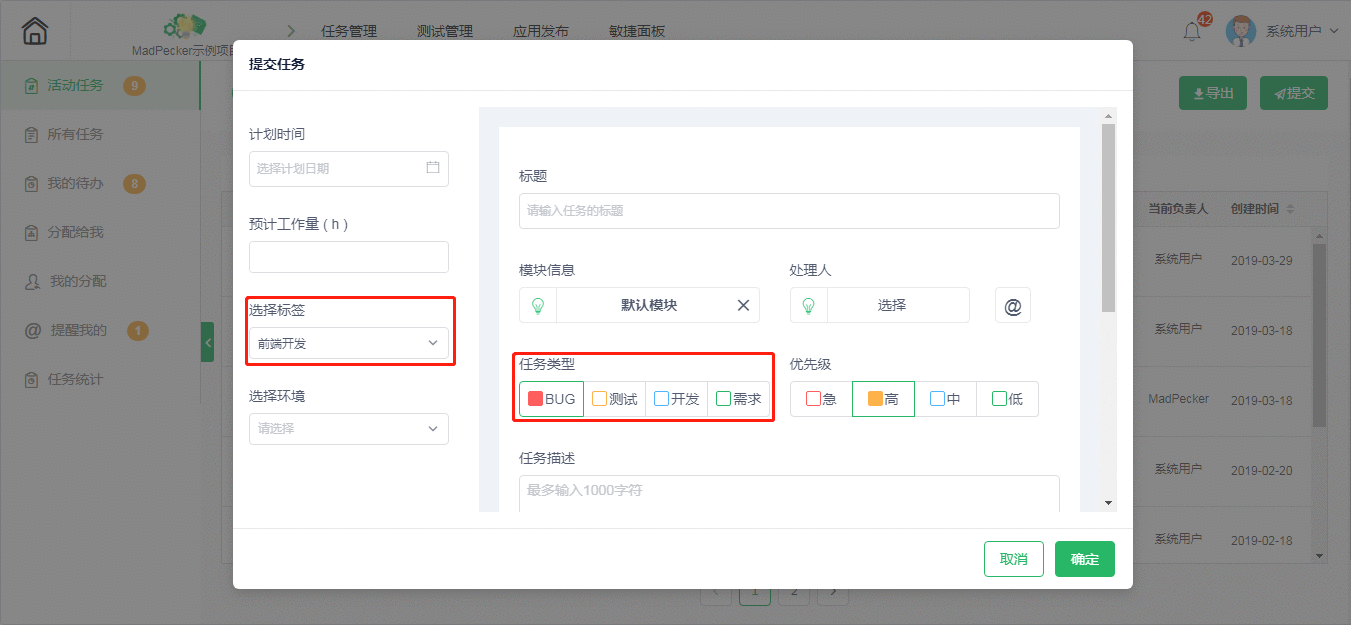The width and height of the screenshot is (1351, 625).
Task: Remove 默认模块 using the X icon
Action: click(743, 305)
